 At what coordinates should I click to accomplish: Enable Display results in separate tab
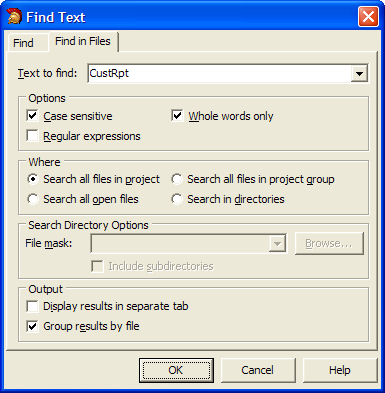pyautogui.click(x=32, y=306)
